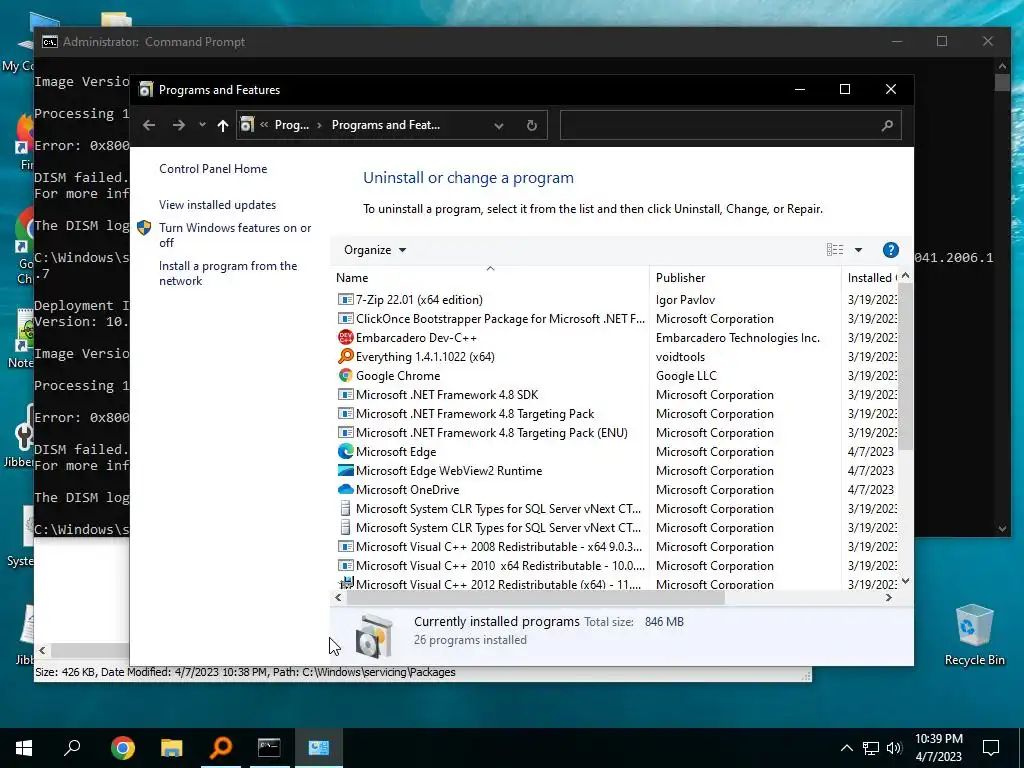Click Igor Pavlov publisher cell
Screen dimensions: 1024x768
point(685,300)
